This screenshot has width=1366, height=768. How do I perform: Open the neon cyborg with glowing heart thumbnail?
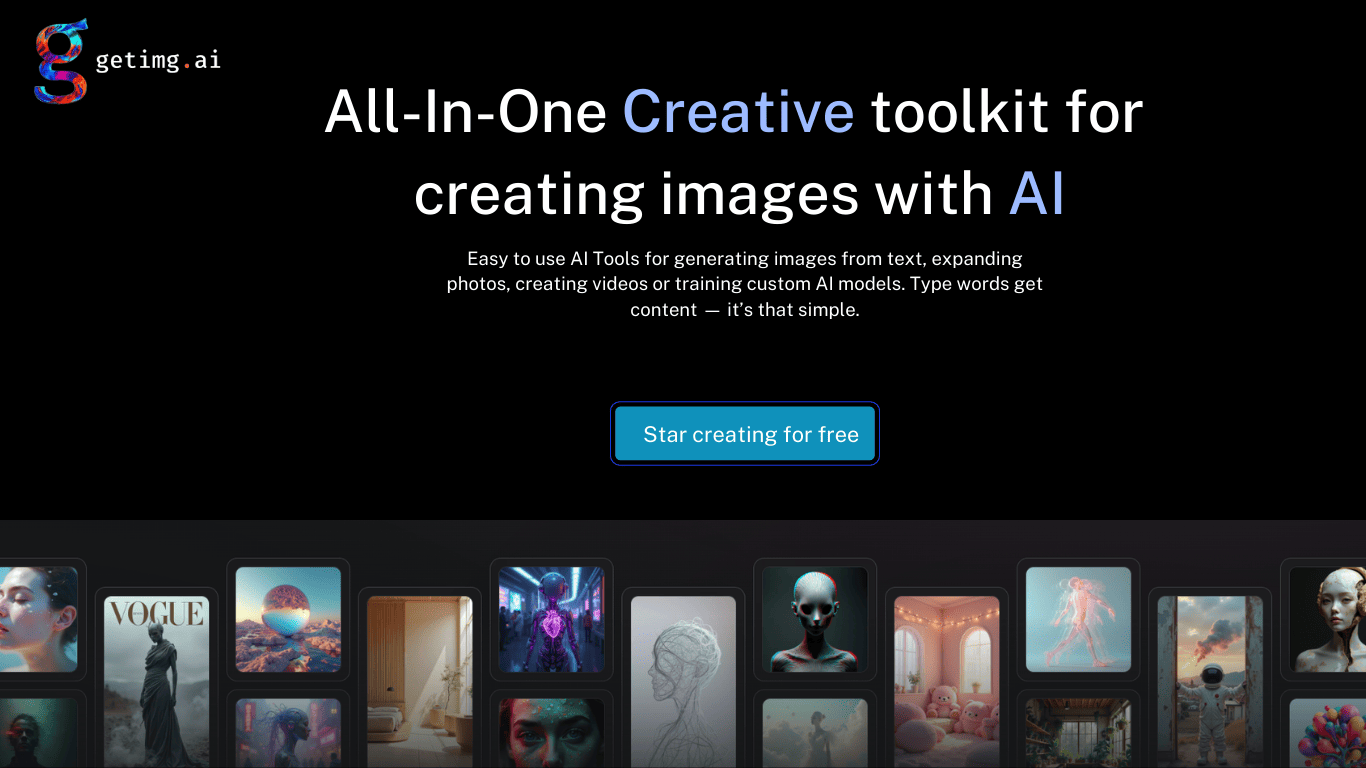551,619
